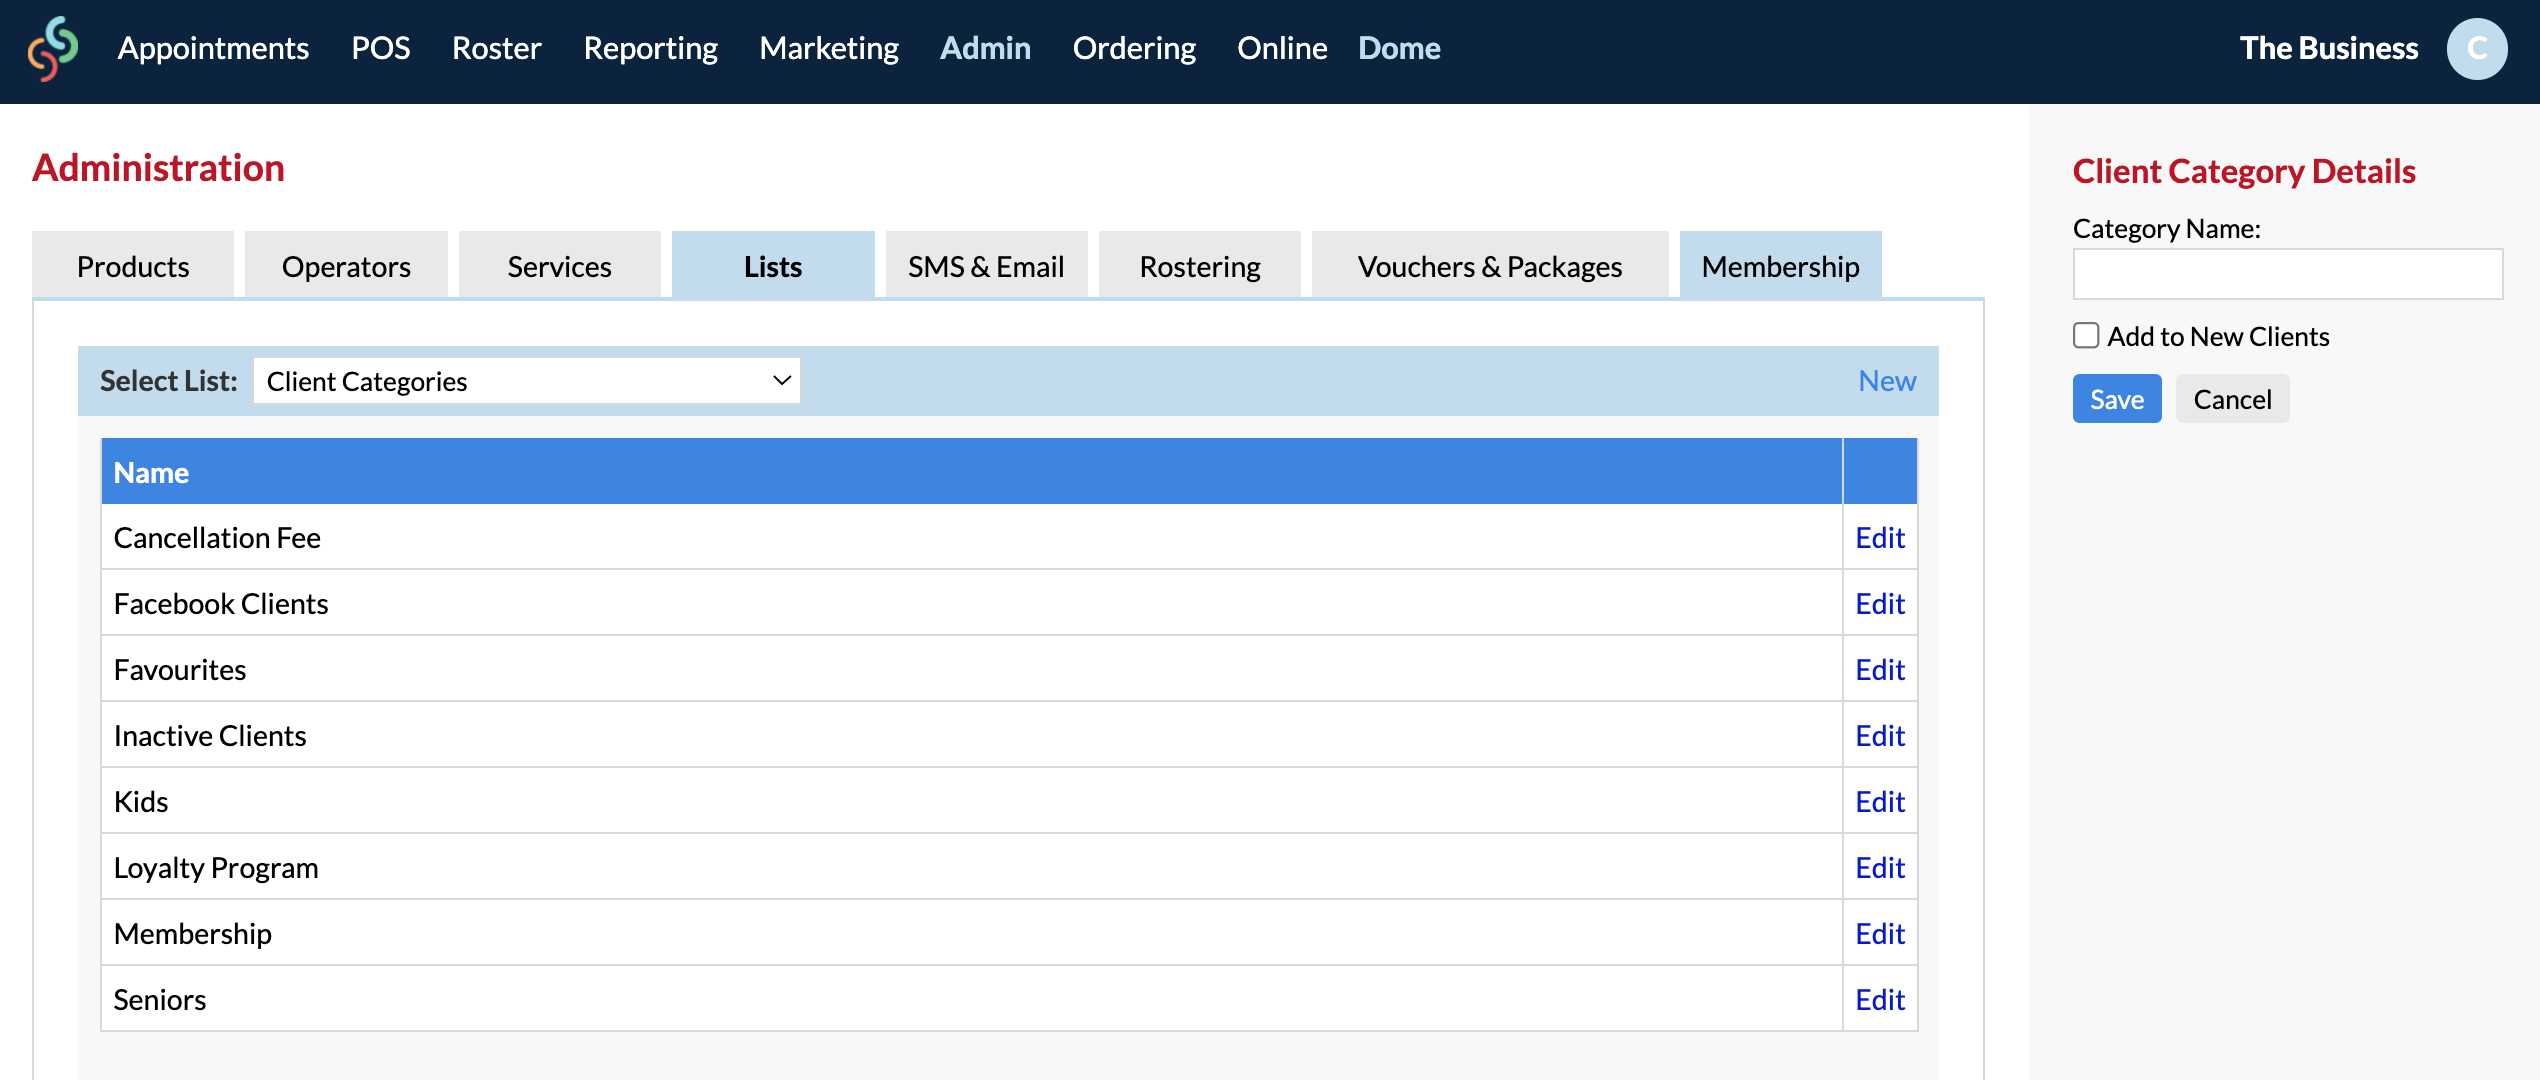Switch to the Operators tab
2540x1080 pixels.
coord(346,266)
